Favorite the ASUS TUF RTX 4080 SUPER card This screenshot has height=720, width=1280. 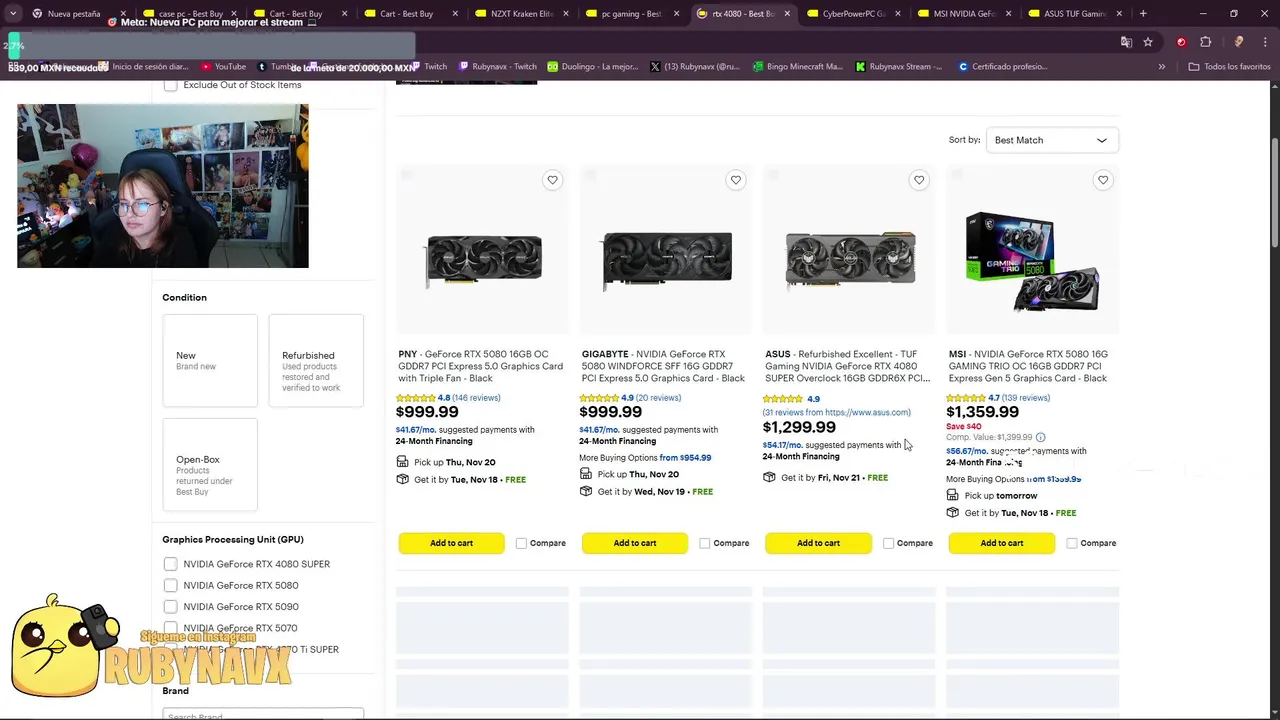click(919, 180)
